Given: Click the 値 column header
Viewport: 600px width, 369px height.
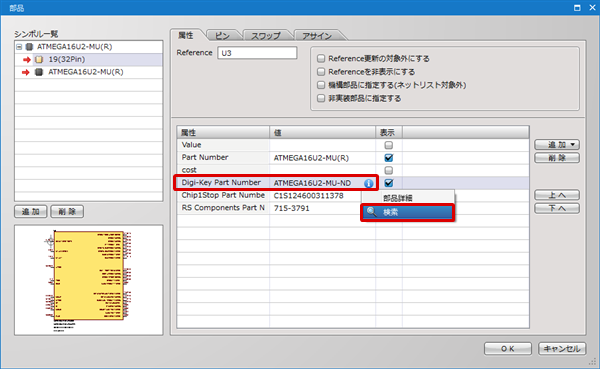Looking at the screenshot, I should [x=322, y=132].
